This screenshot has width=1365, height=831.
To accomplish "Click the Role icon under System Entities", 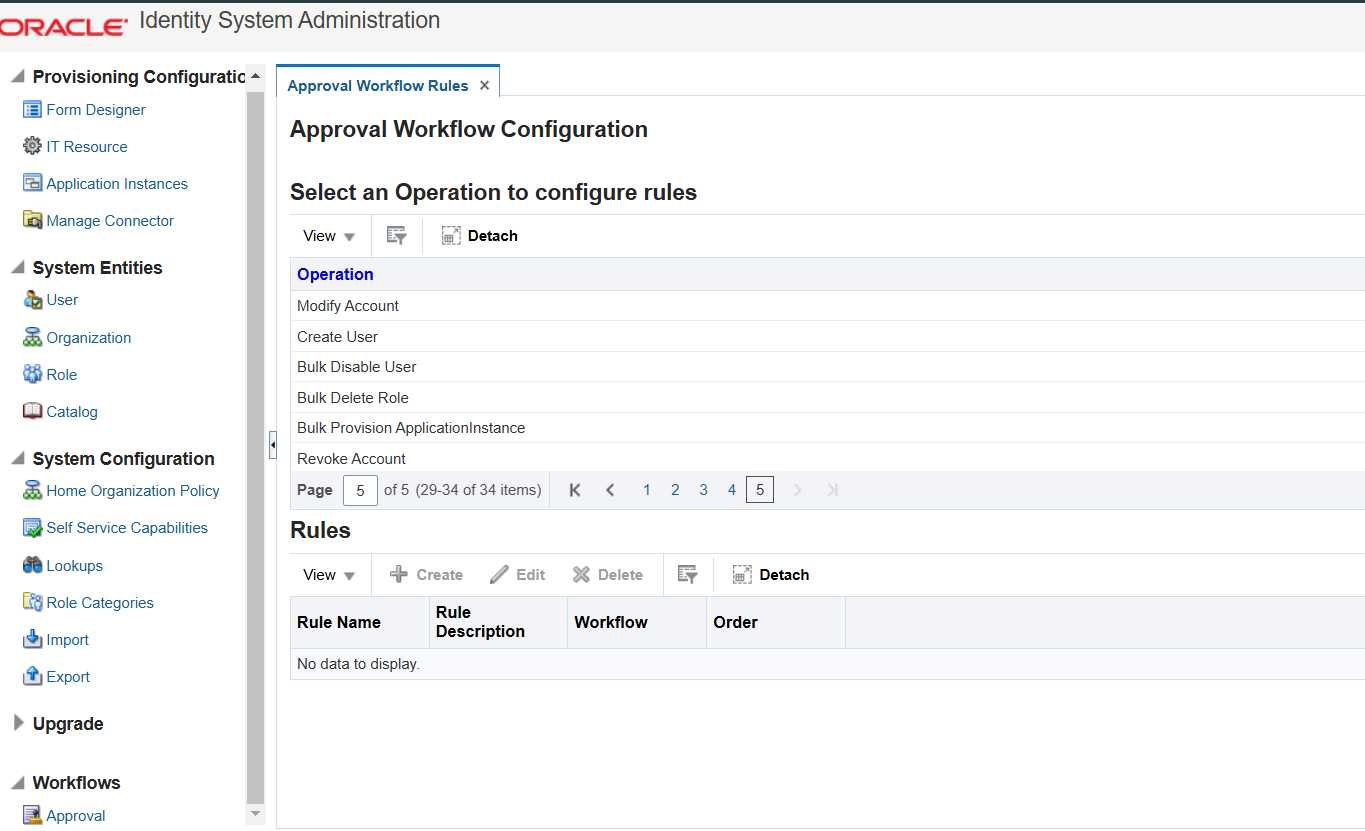I will coord(32,375).
